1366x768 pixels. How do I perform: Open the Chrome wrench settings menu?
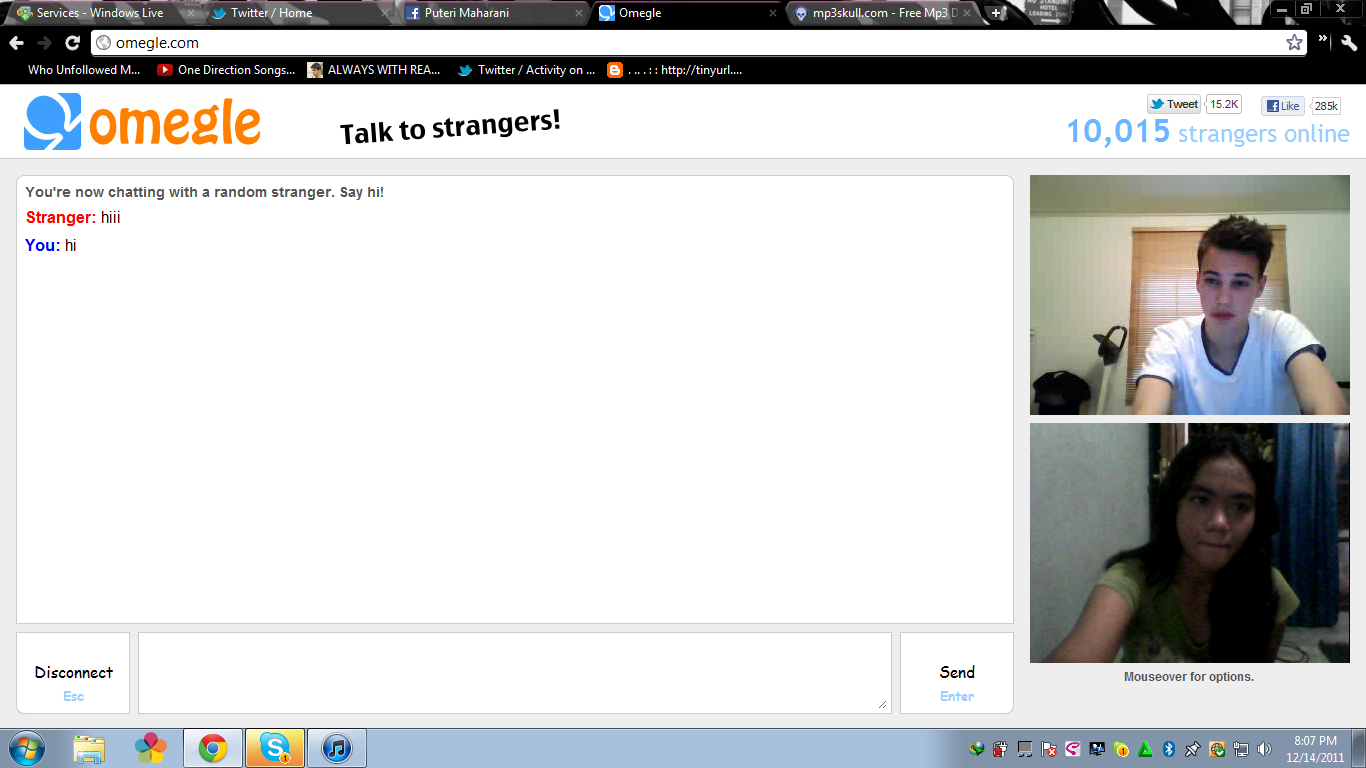(1349, 42)
